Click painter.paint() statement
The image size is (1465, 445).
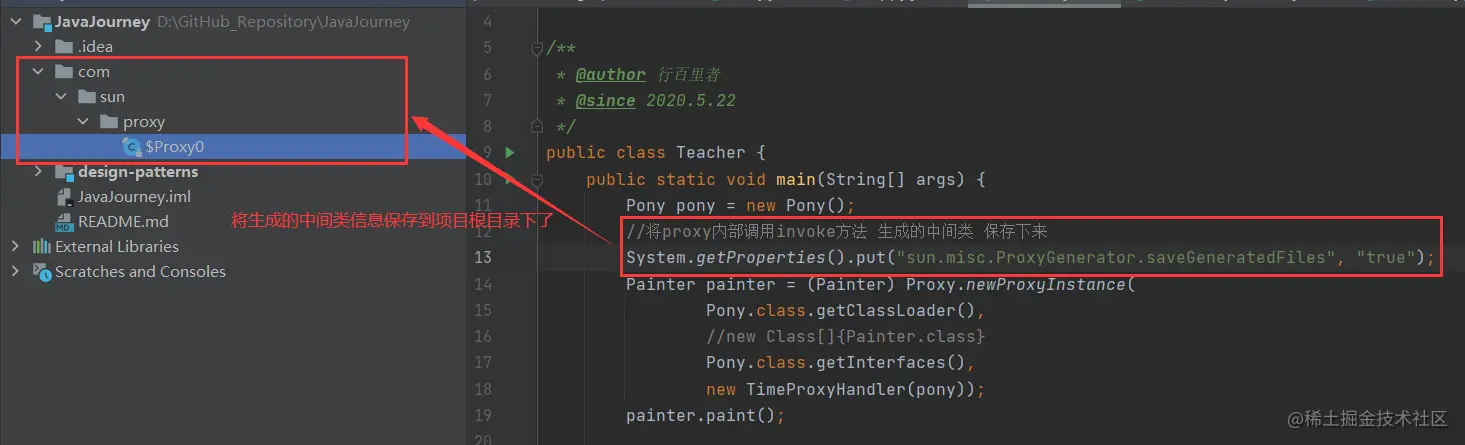706,414
